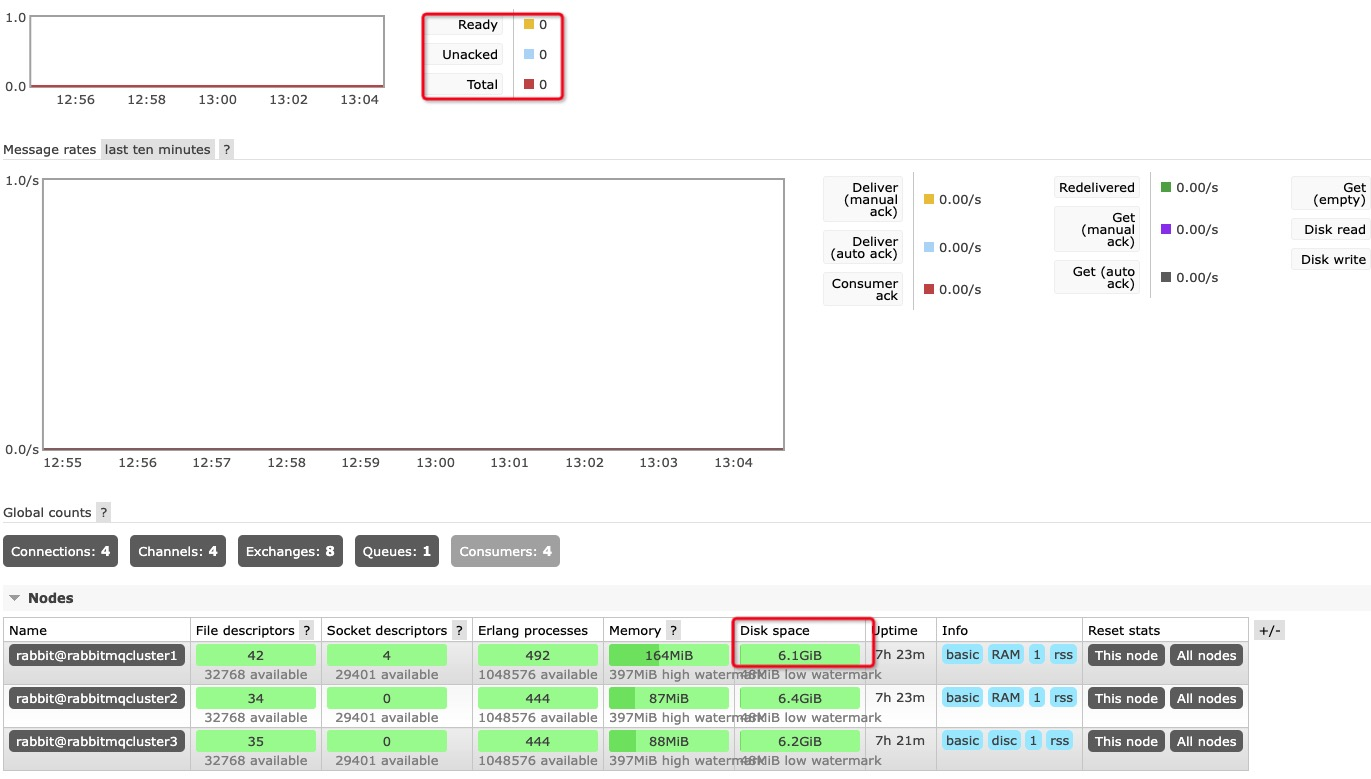Change the 'last ten minutes' rate range
Screen dimensions: 1371x779
coord(158,149)
